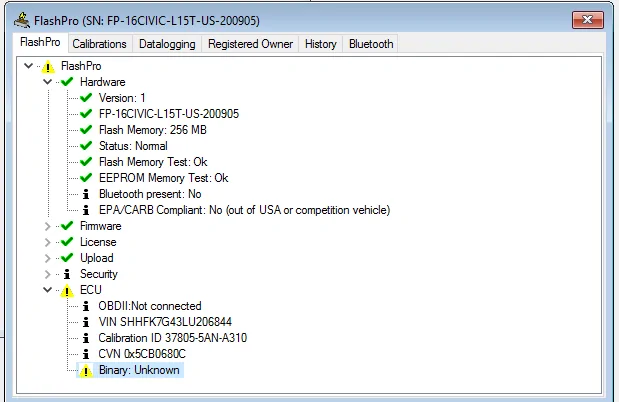This screenshot has width=619, height=402.
Task: Click the check icon beside Flash Memory Test
Action: pos(86,162)
